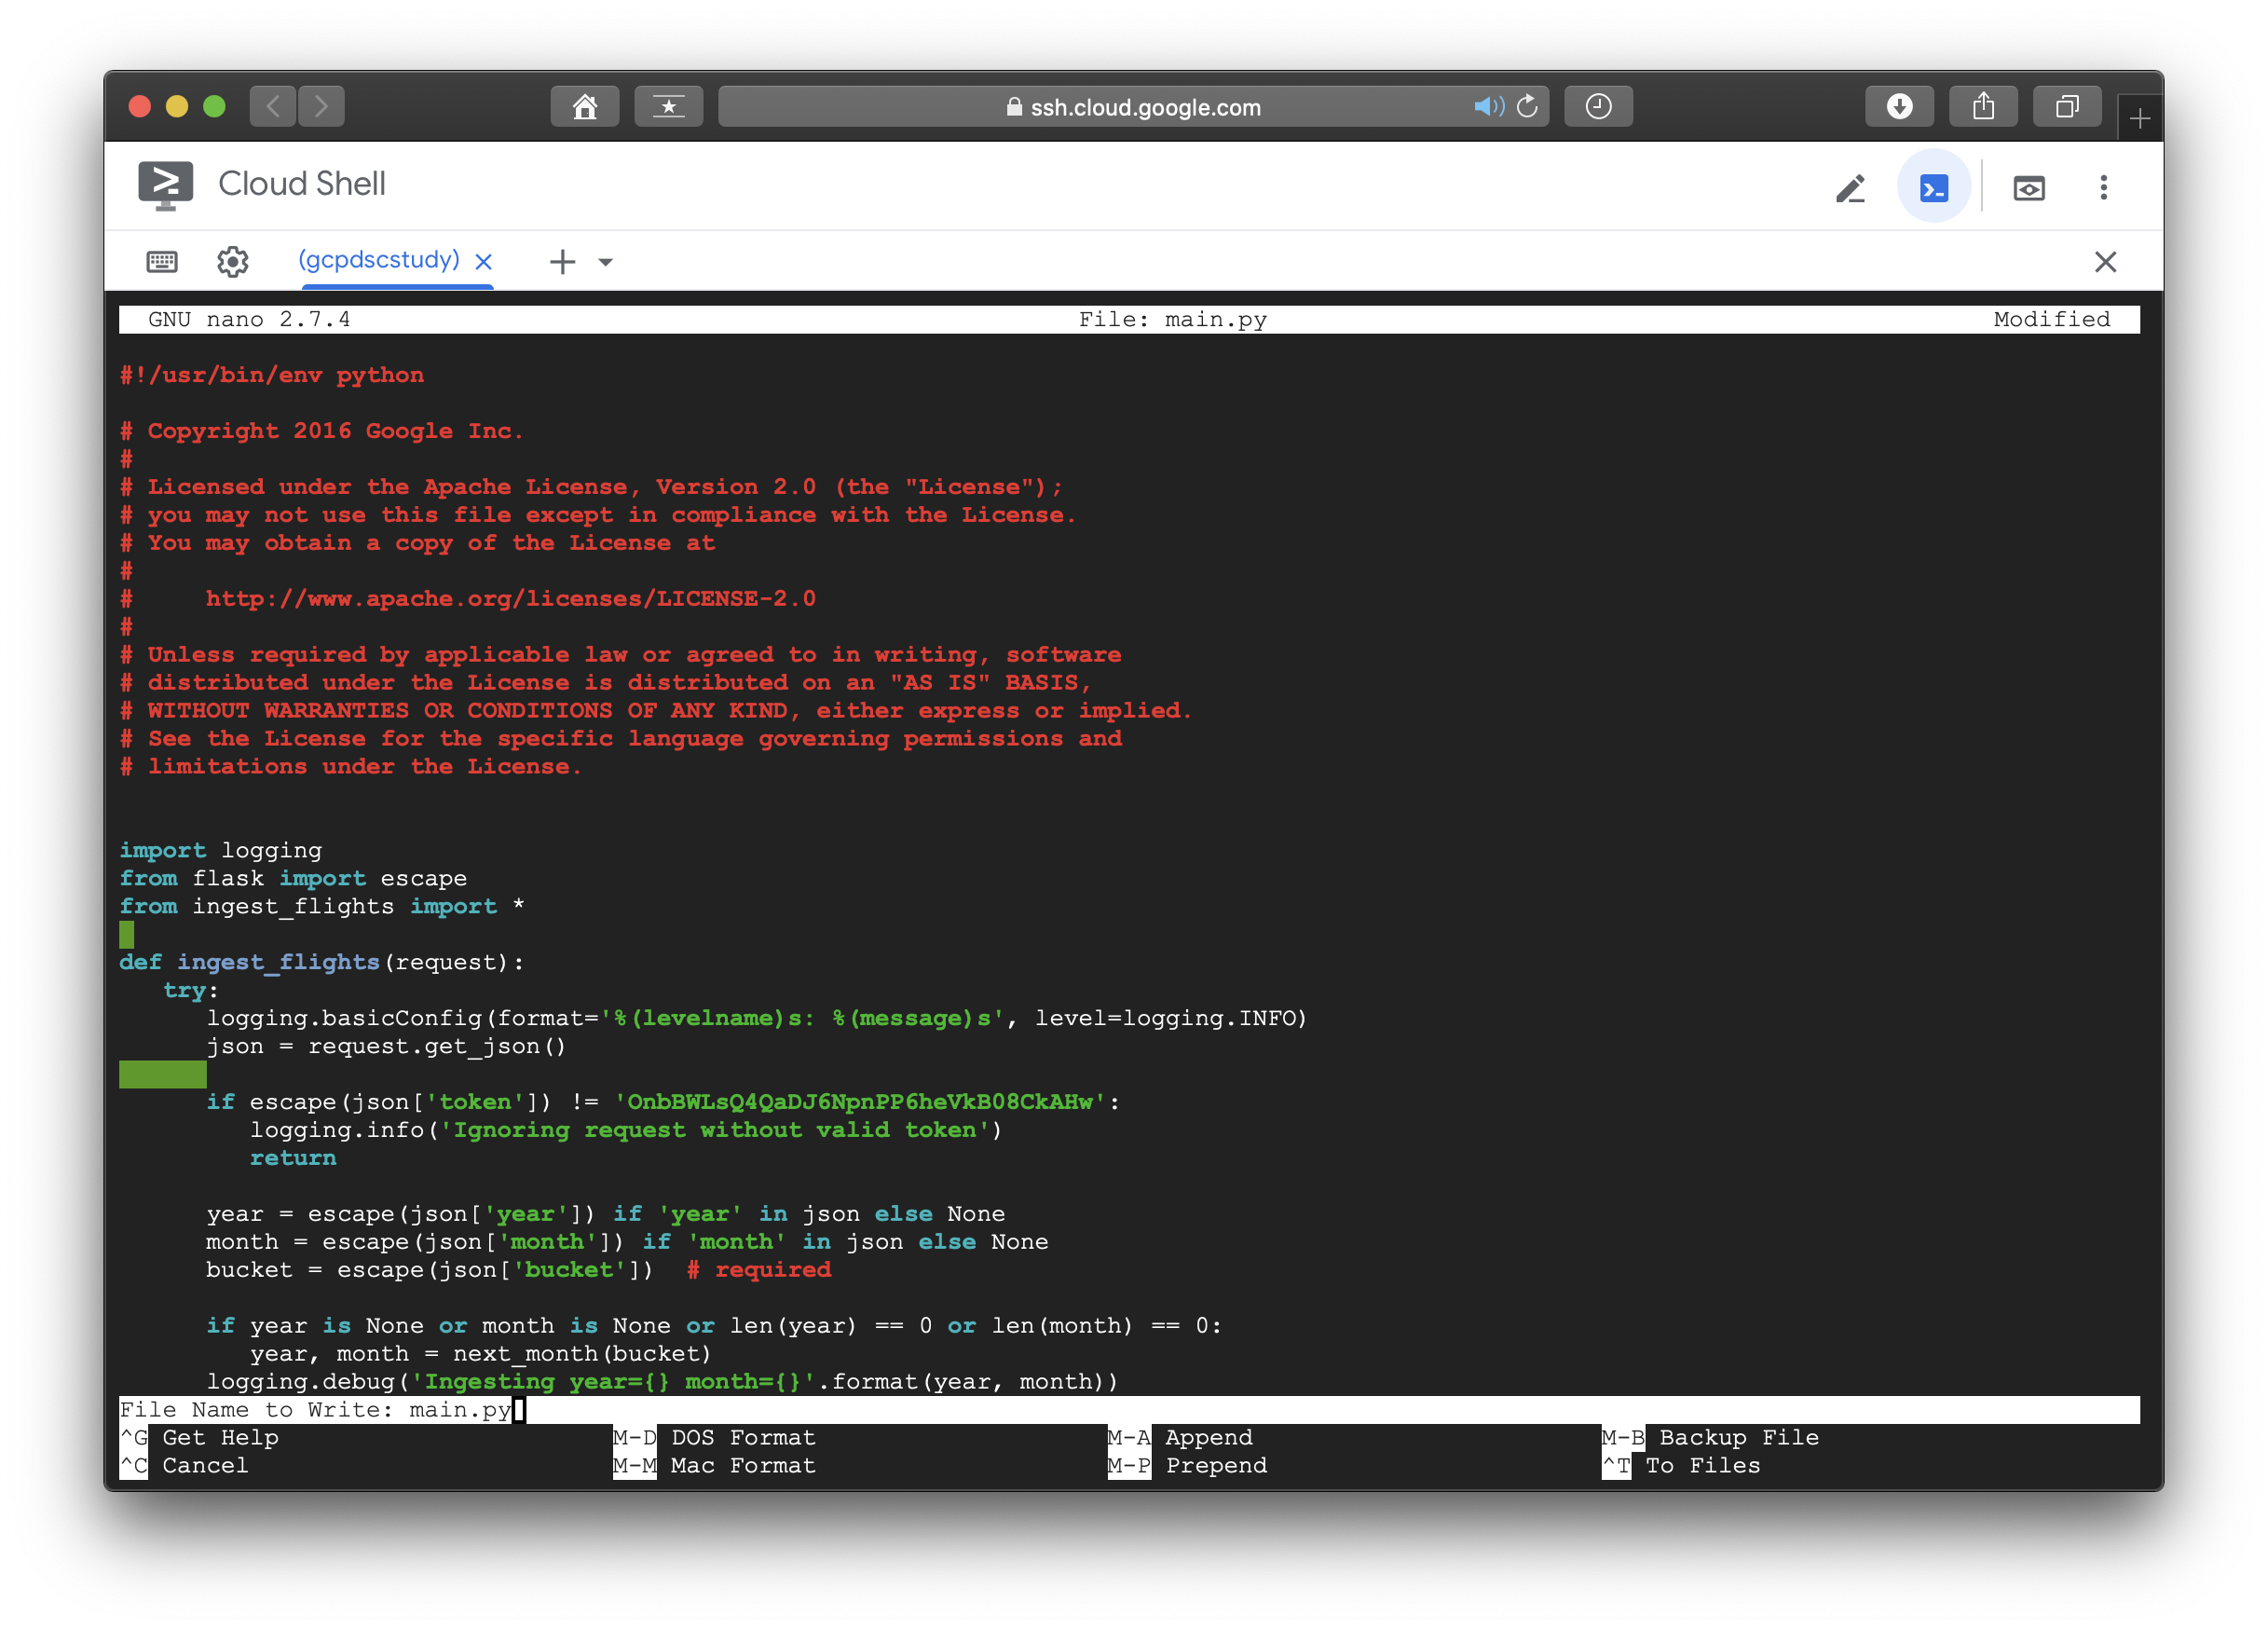Open the Cloud Shell code editor pencil icon
Viewport: 2268px width, 1629px height.
click(1850, 188)
